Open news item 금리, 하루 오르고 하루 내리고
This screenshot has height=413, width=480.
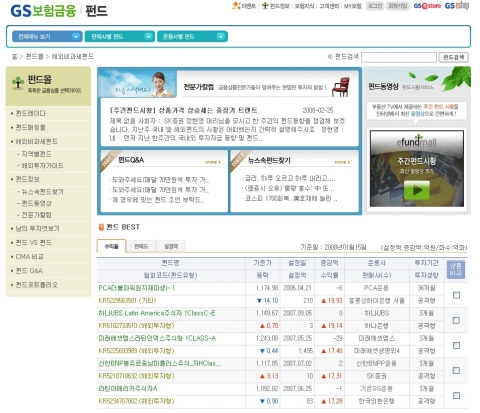pyautogui.click(x=290, y=178)
